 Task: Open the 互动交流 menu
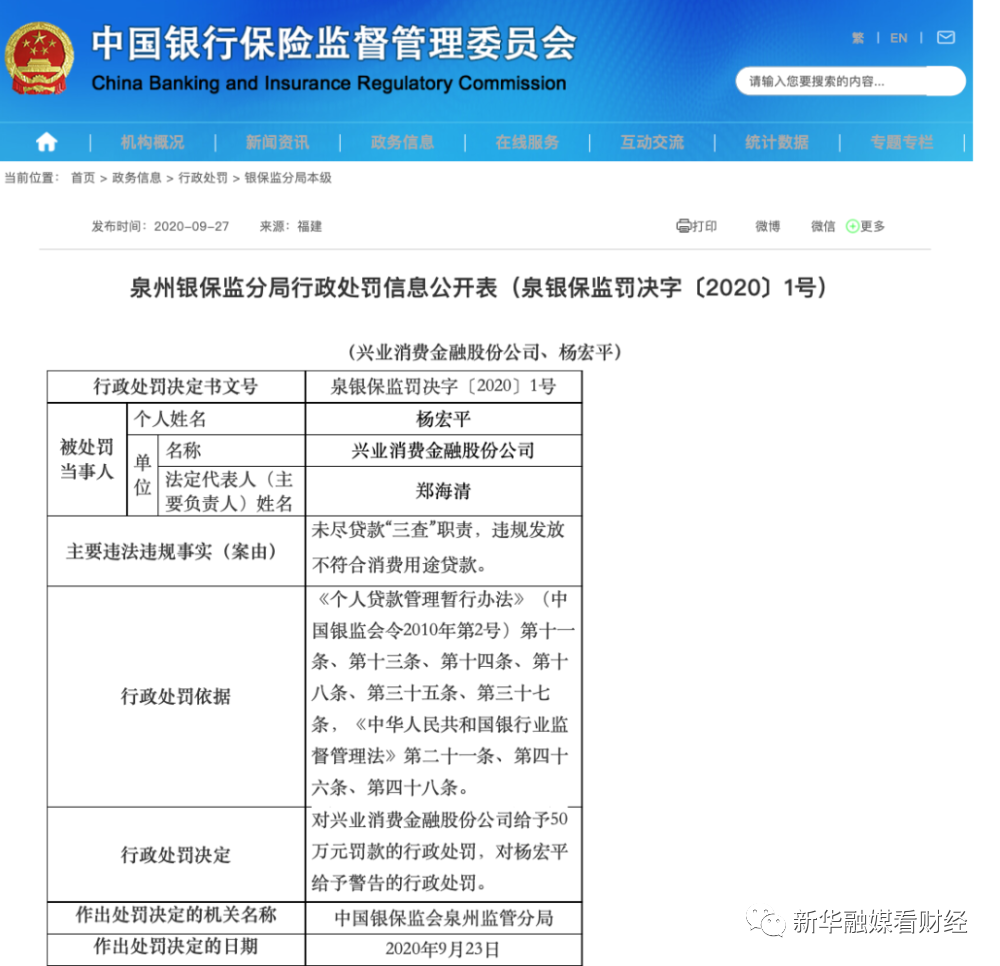tap(652, 142)
